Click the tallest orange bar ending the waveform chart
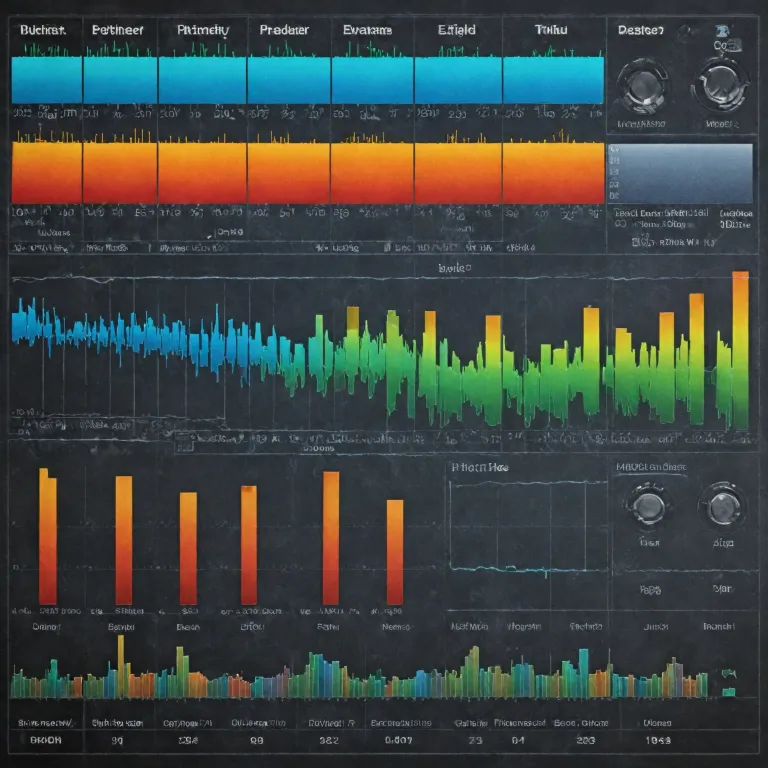The image size is (768, 768). [x=741, y=350]
